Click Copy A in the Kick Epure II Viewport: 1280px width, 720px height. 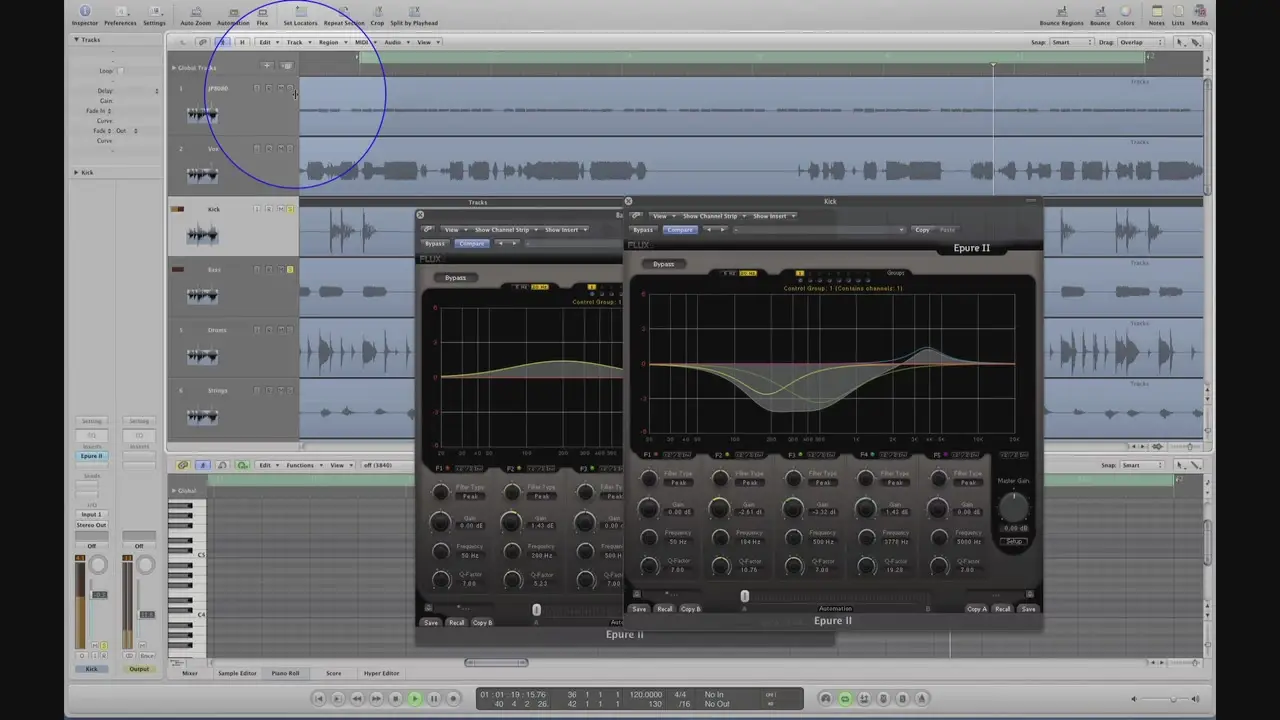[x=976, y=609]
